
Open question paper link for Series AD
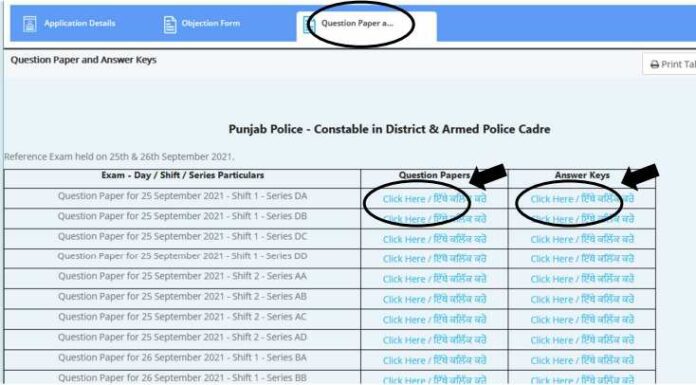[434, 340]
